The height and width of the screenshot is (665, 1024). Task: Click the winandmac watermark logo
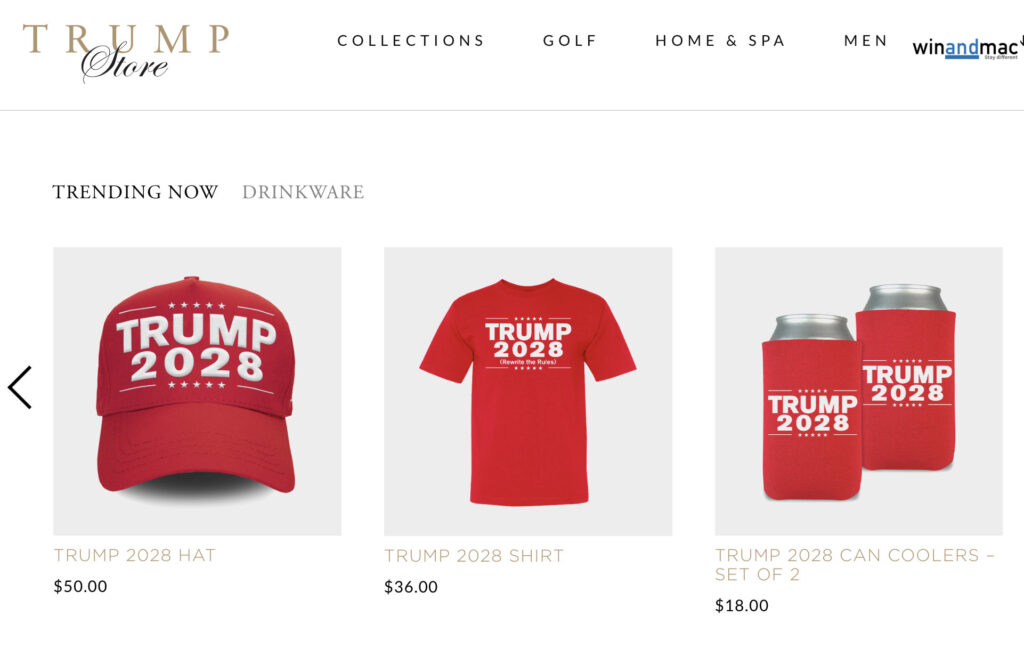[967, 47]
